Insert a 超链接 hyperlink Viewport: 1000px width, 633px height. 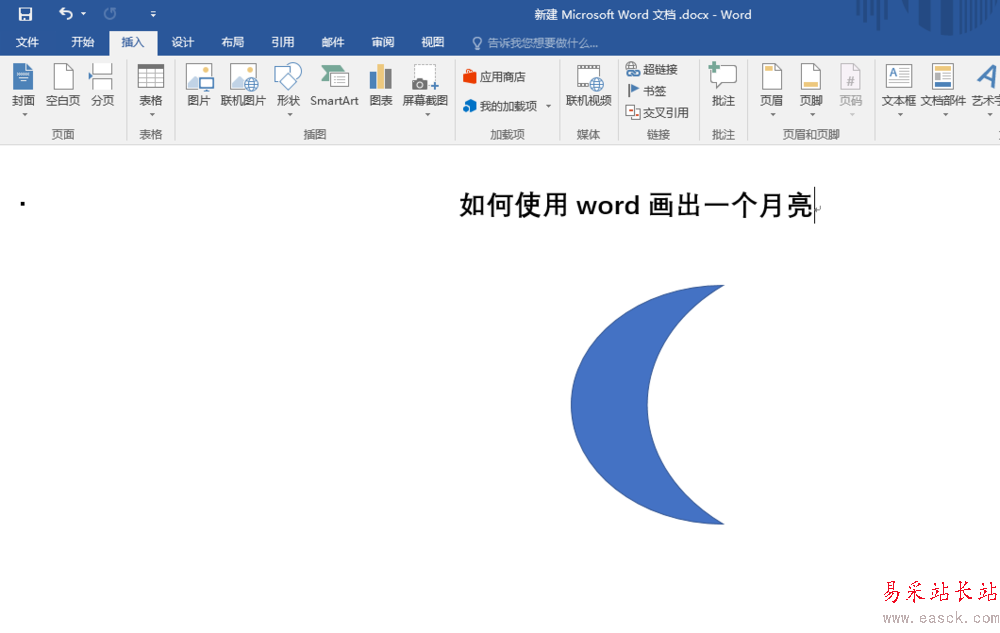(652, 69)
